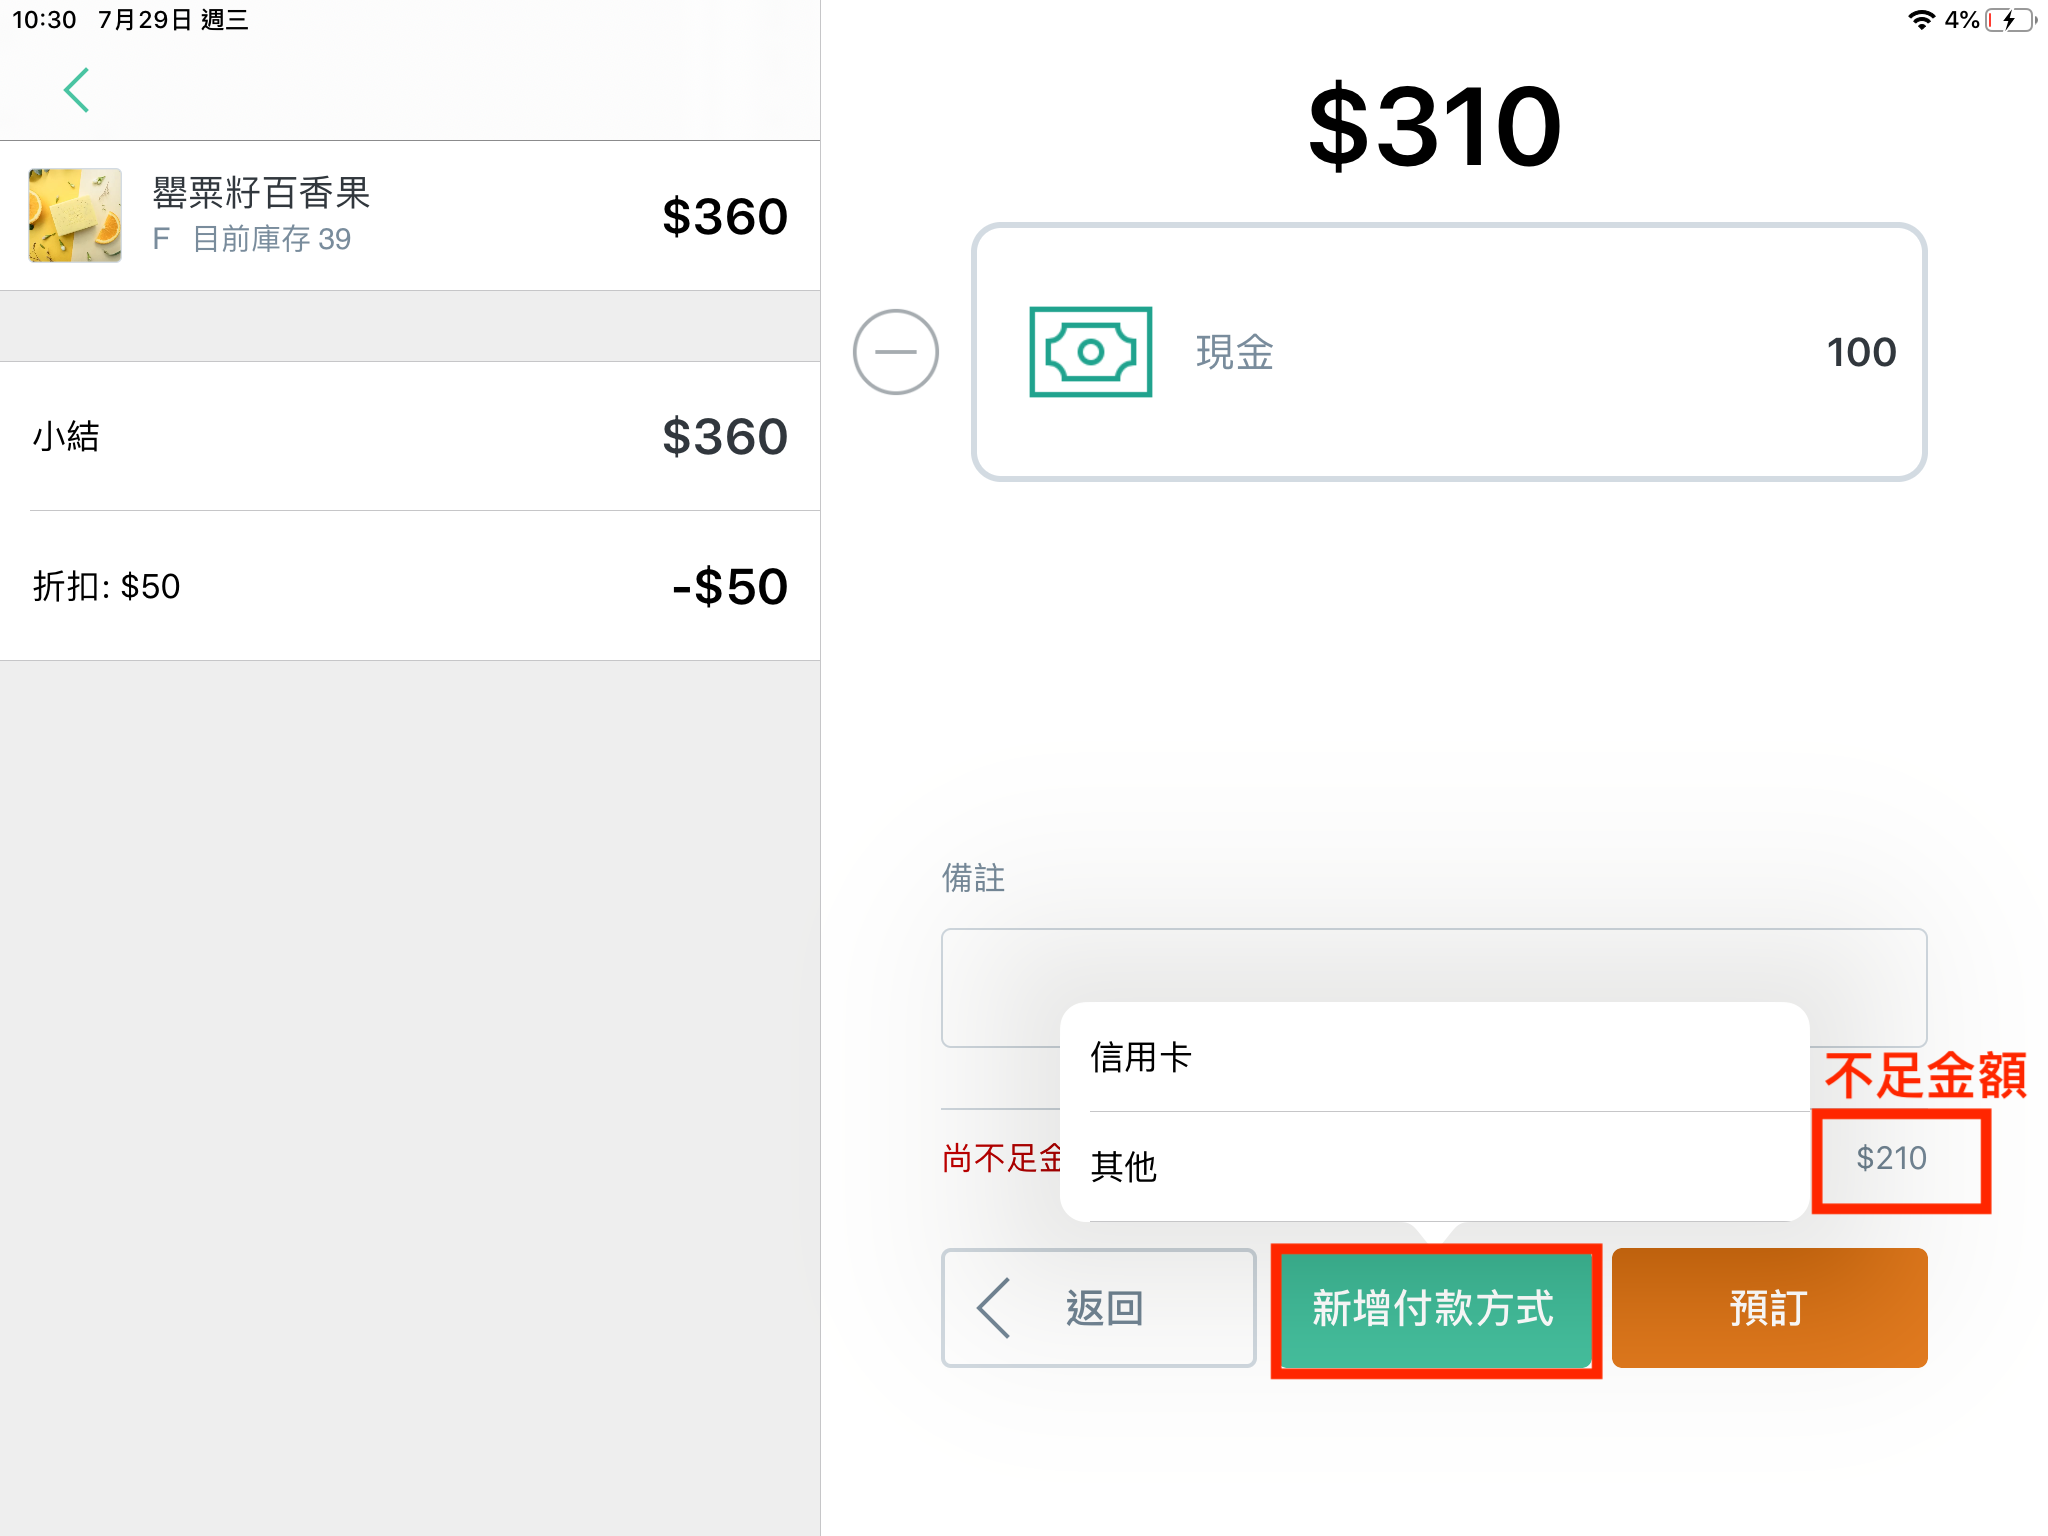The width and height of the screenshot is (2048, 1536).
Task: Check the battery indicator in status bar
Action: 2011,20
